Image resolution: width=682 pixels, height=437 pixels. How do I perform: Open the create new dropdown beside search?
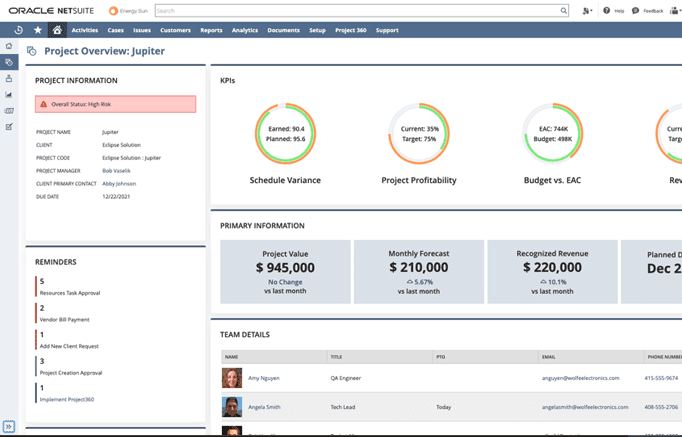pyautogui.click(x=587, y=11)
